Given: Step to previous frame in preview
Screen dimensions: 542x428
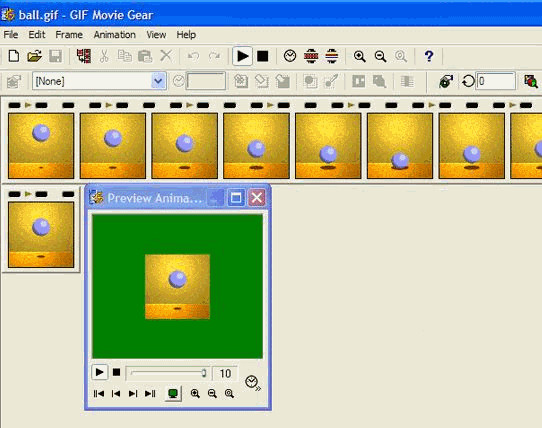Looking at the screenshot, I should [116, 393].
